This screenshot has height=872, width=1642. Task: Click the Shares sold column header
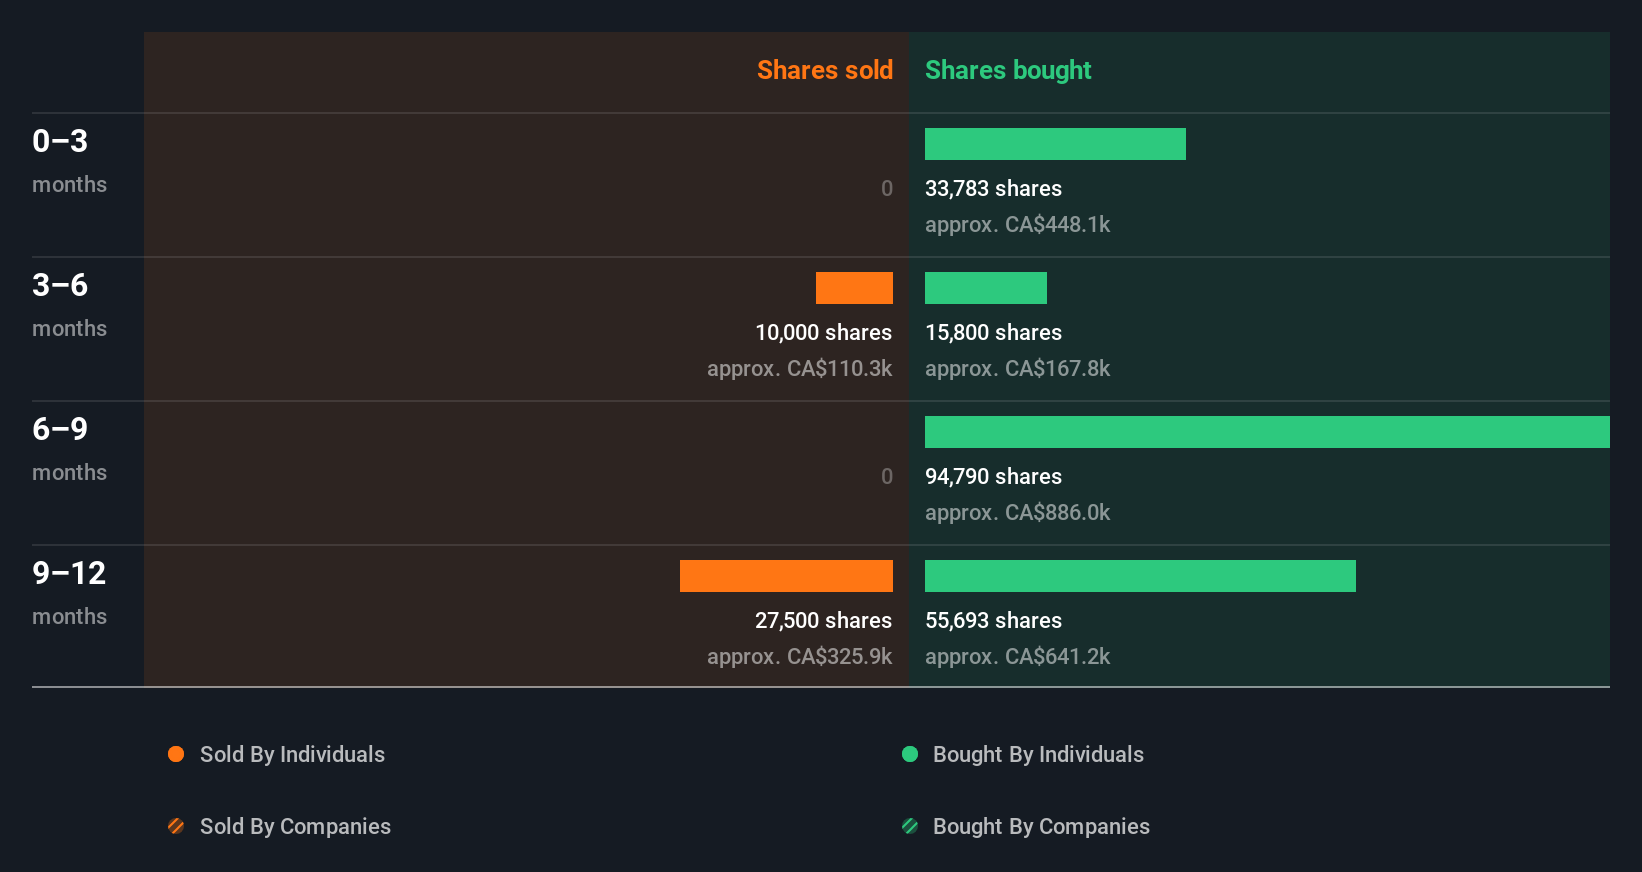824,70
